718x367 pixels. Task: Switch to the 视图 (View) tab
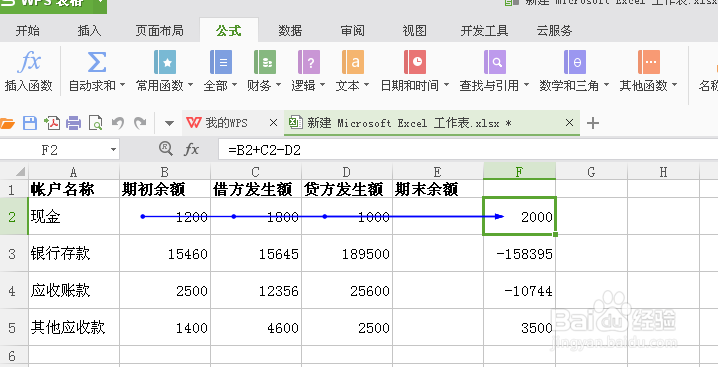(x=414, y=31)
